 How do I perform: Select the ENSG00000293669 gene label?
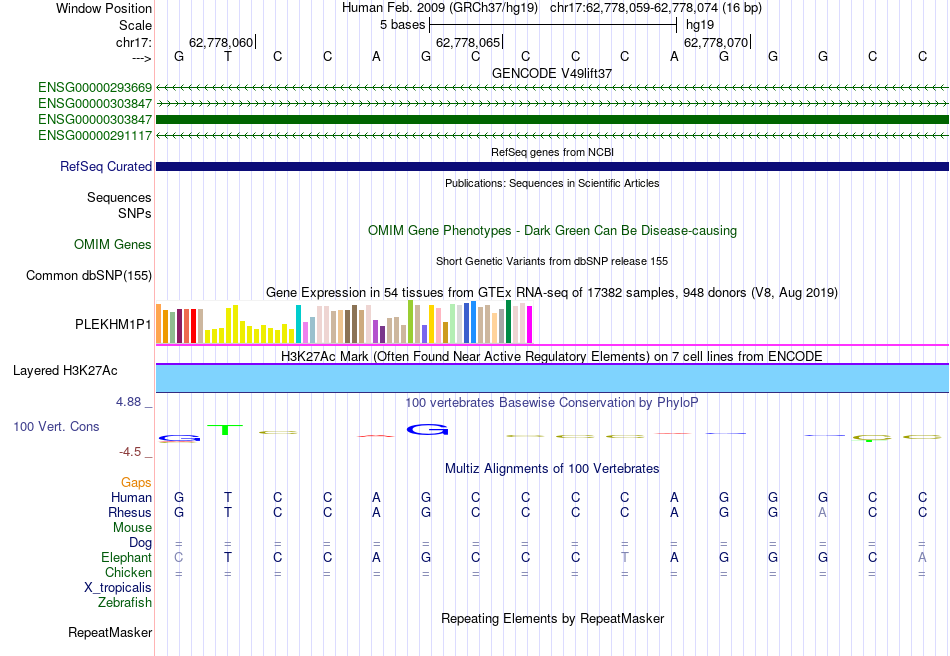point(95,88)
